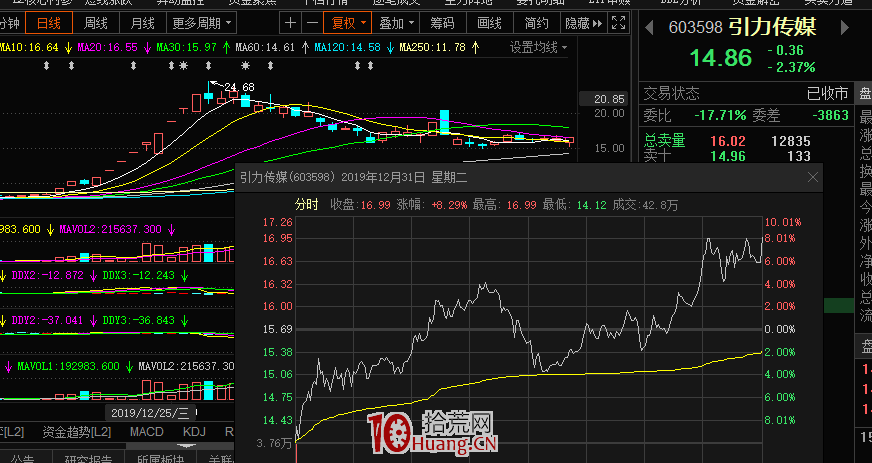Click 总卖量 total sell row label

(x=664, y=141)
